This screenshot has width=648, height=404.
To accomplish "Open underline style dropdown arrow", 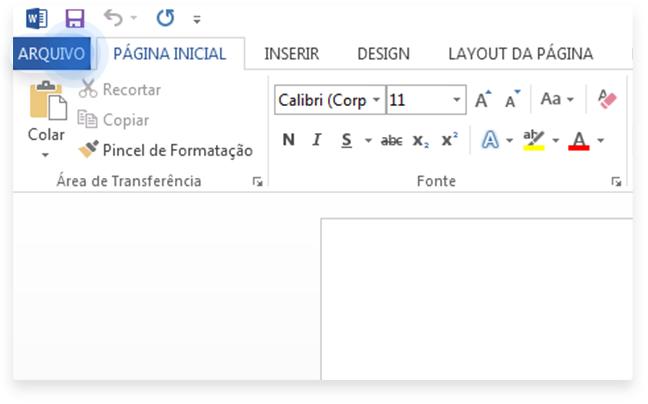I will [368, 140].
